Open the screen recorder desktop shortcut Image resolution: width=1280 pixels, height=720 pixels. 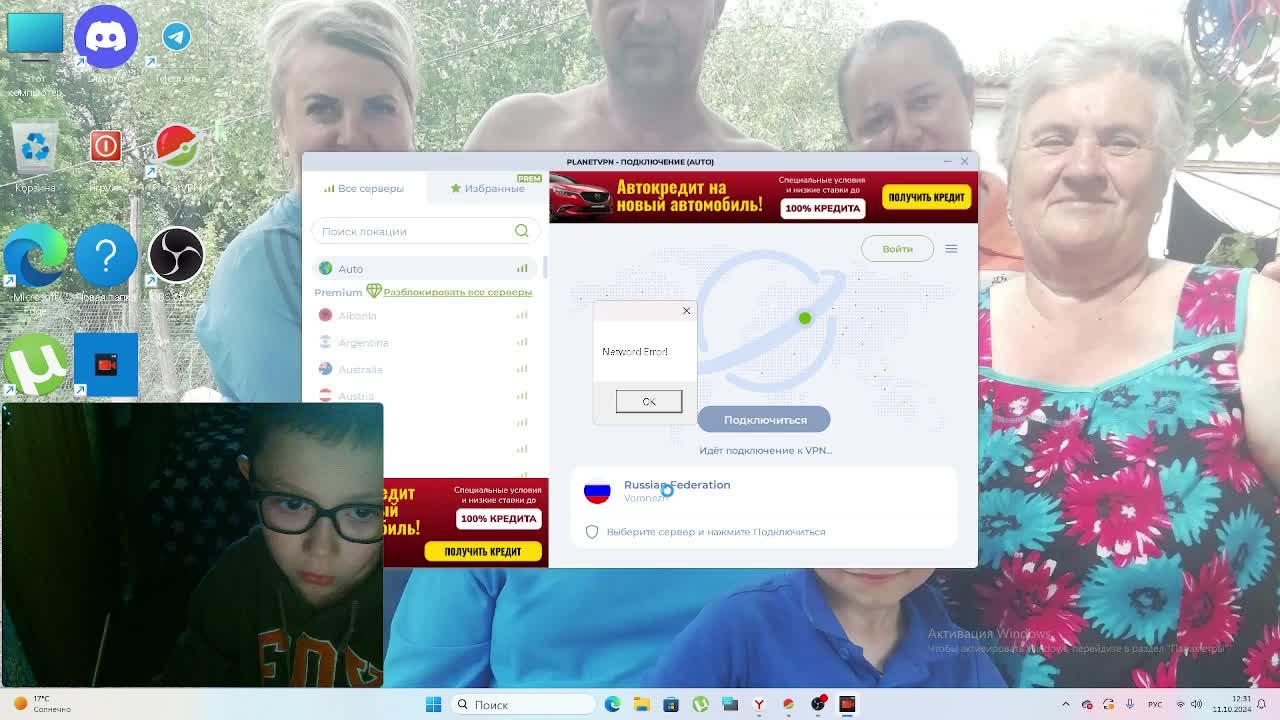(x=105, y=364)
